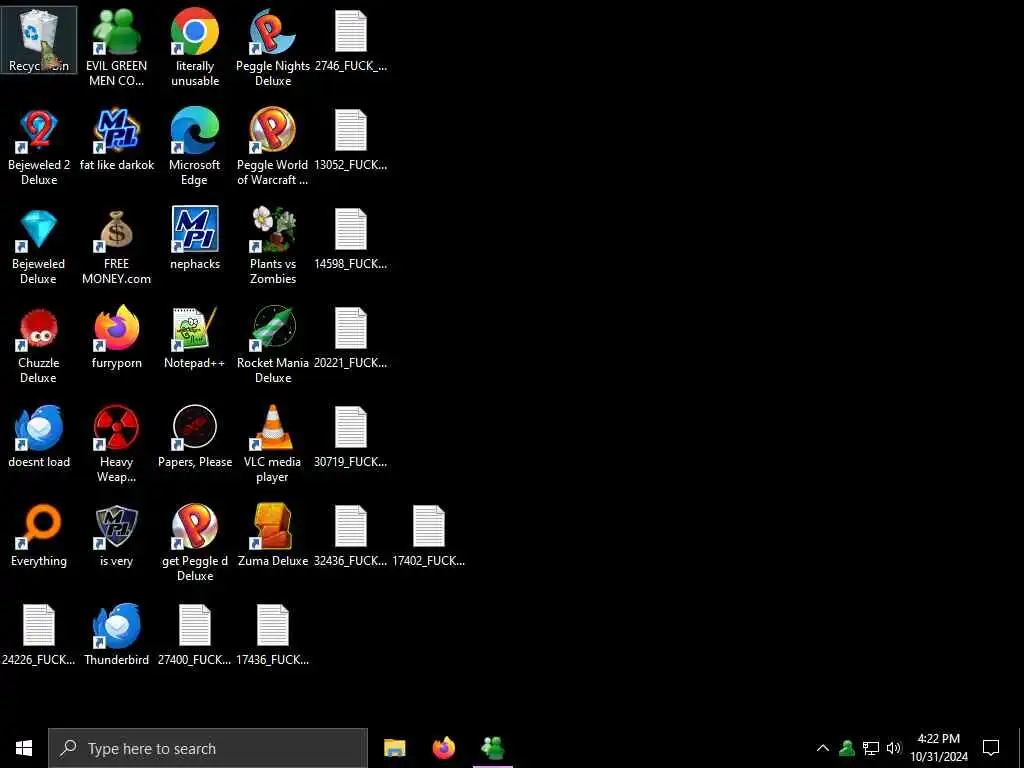This screenshot has width=1024, height=768.
Task: Click the fat like darkok shortcut
Action: 116,140
